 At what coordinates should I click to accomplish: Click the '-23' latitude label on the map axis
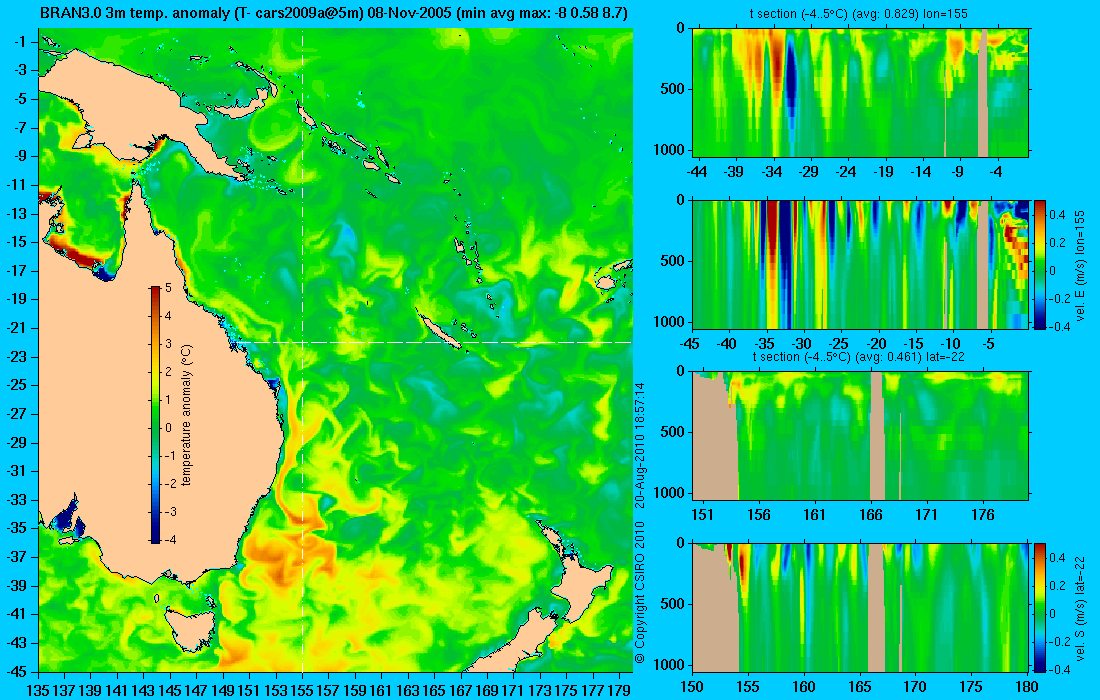coord(15,356)
